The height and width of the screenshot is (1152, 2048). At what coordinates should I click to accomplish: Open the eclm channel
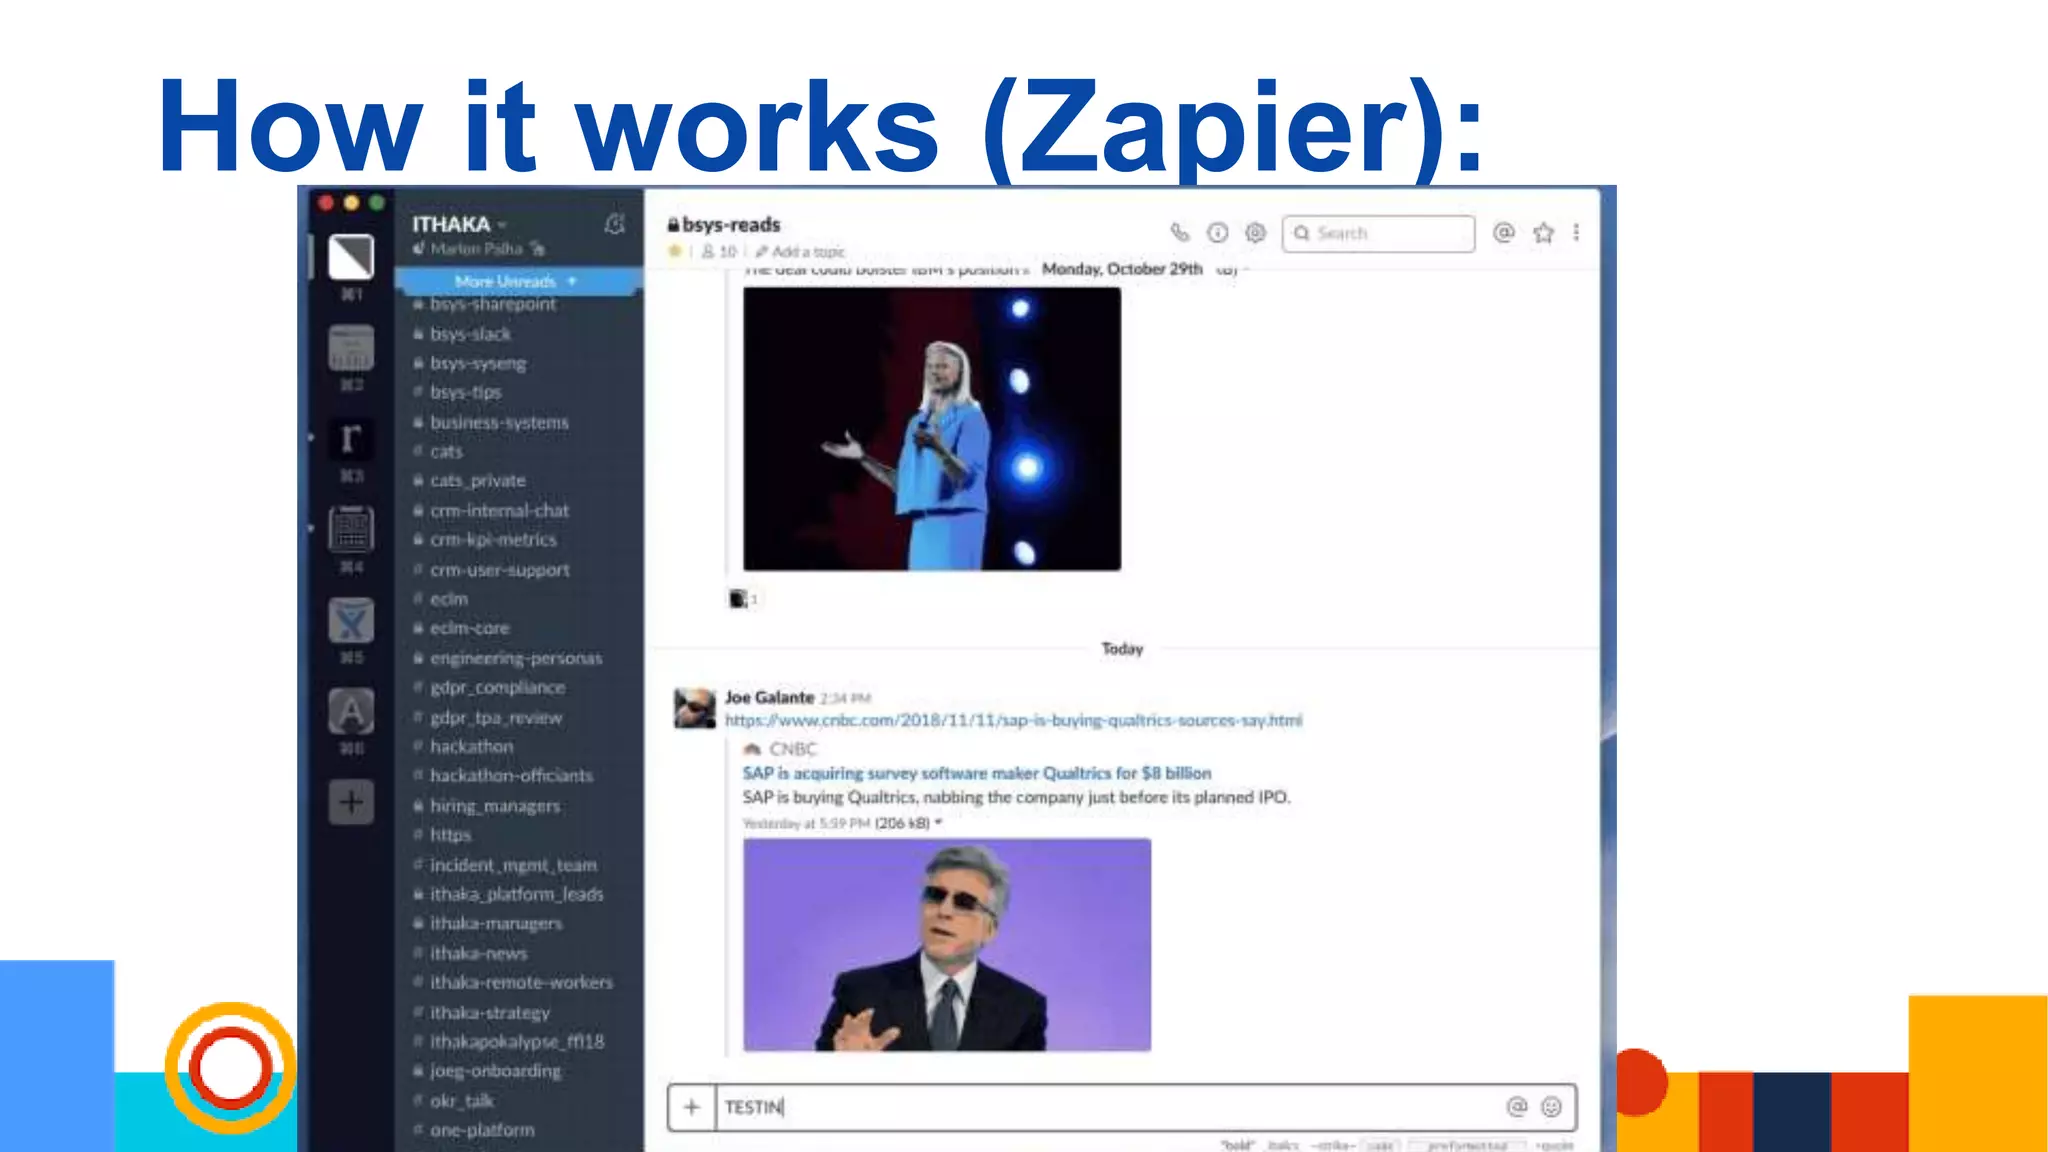(448, 598)
